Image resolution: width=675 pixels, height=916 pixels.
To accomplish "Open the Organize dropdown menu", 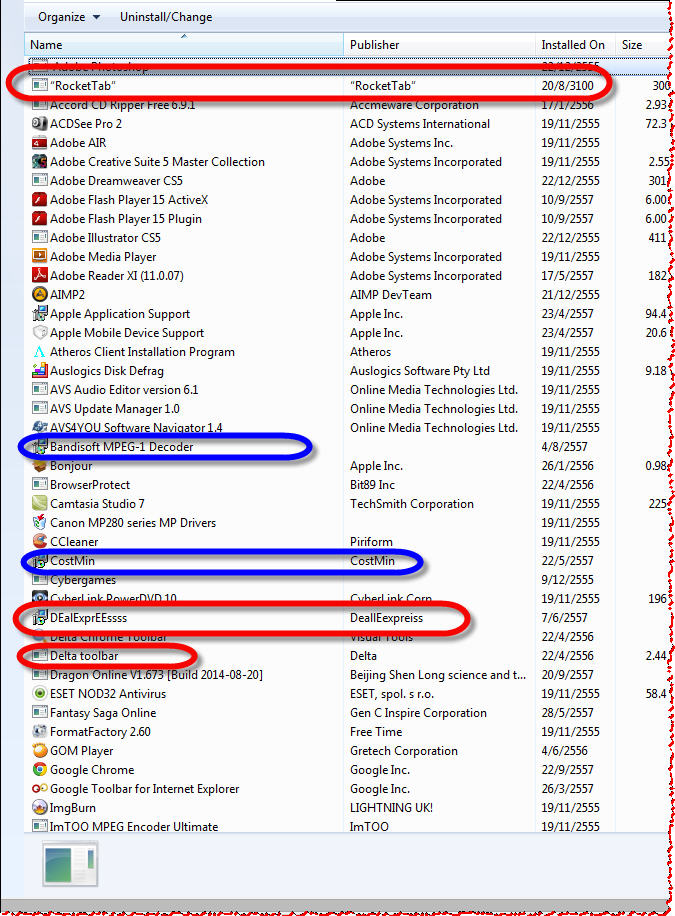I will click(x=68, y=17).
